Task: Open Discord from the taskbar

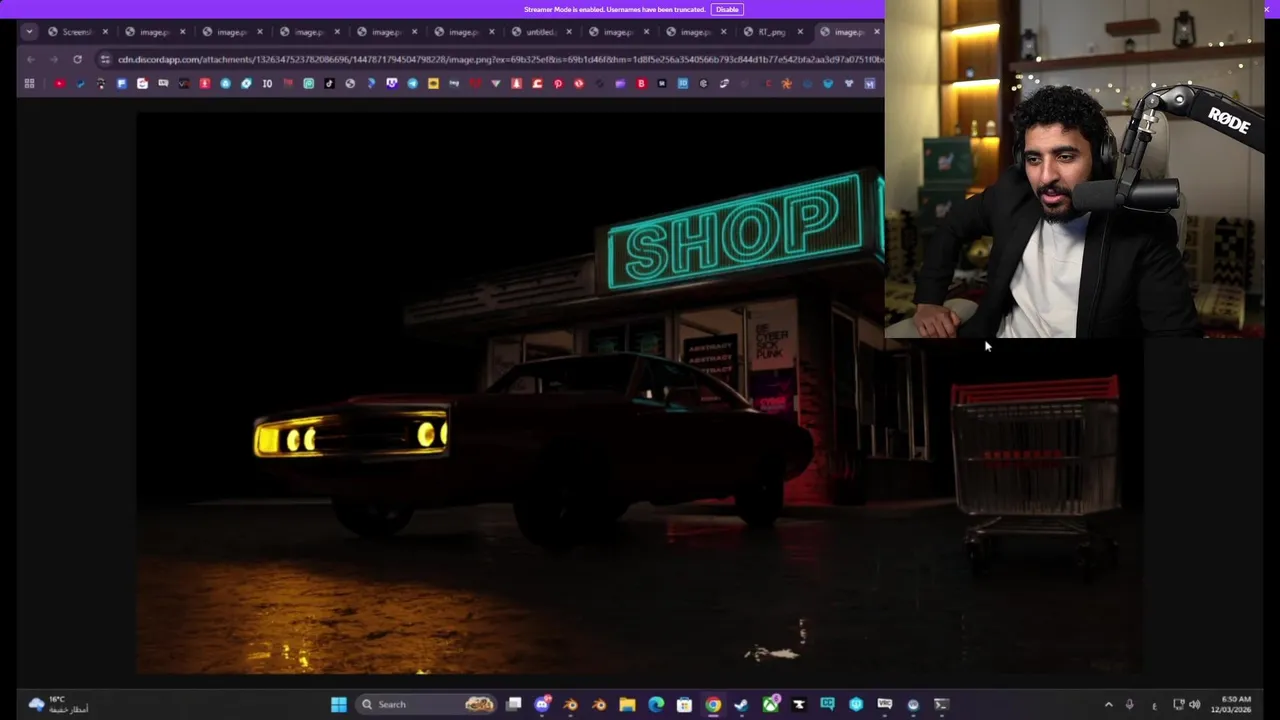Action: tap(542, 704)
